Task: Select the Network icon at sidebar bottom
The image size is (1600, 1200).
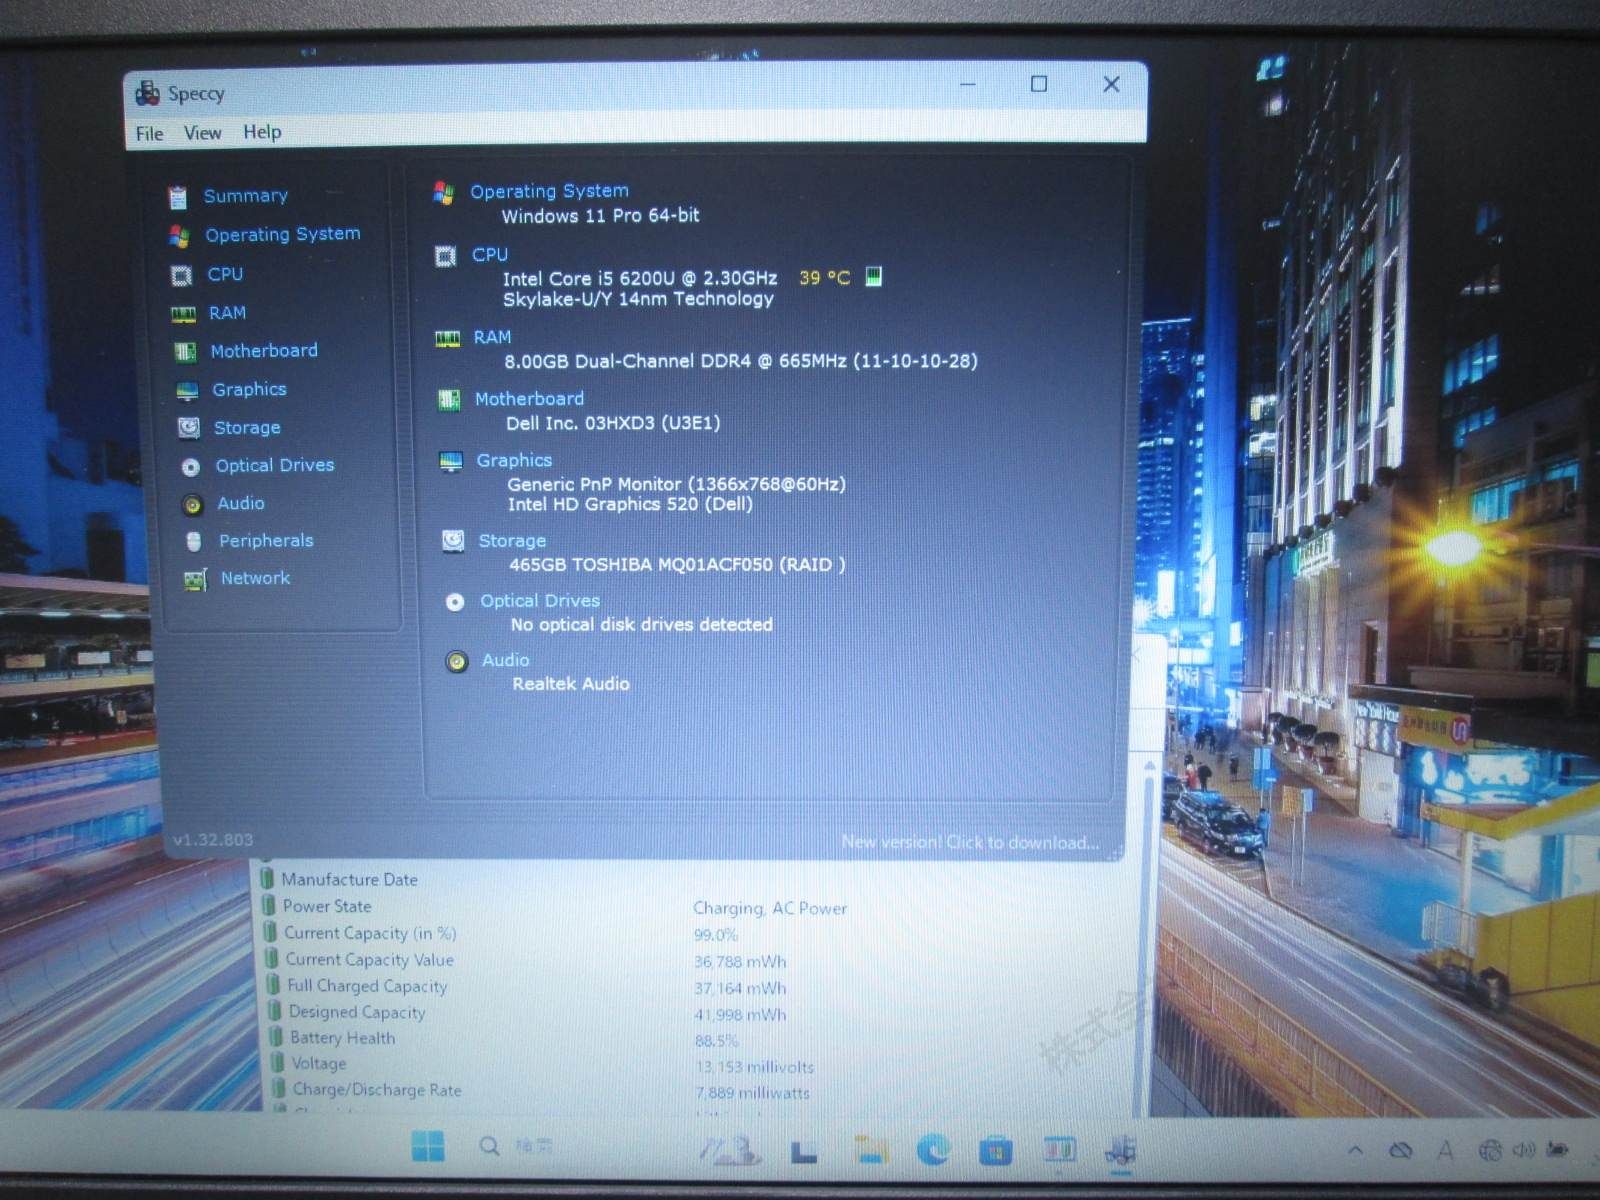Action: tap(194, 579)
